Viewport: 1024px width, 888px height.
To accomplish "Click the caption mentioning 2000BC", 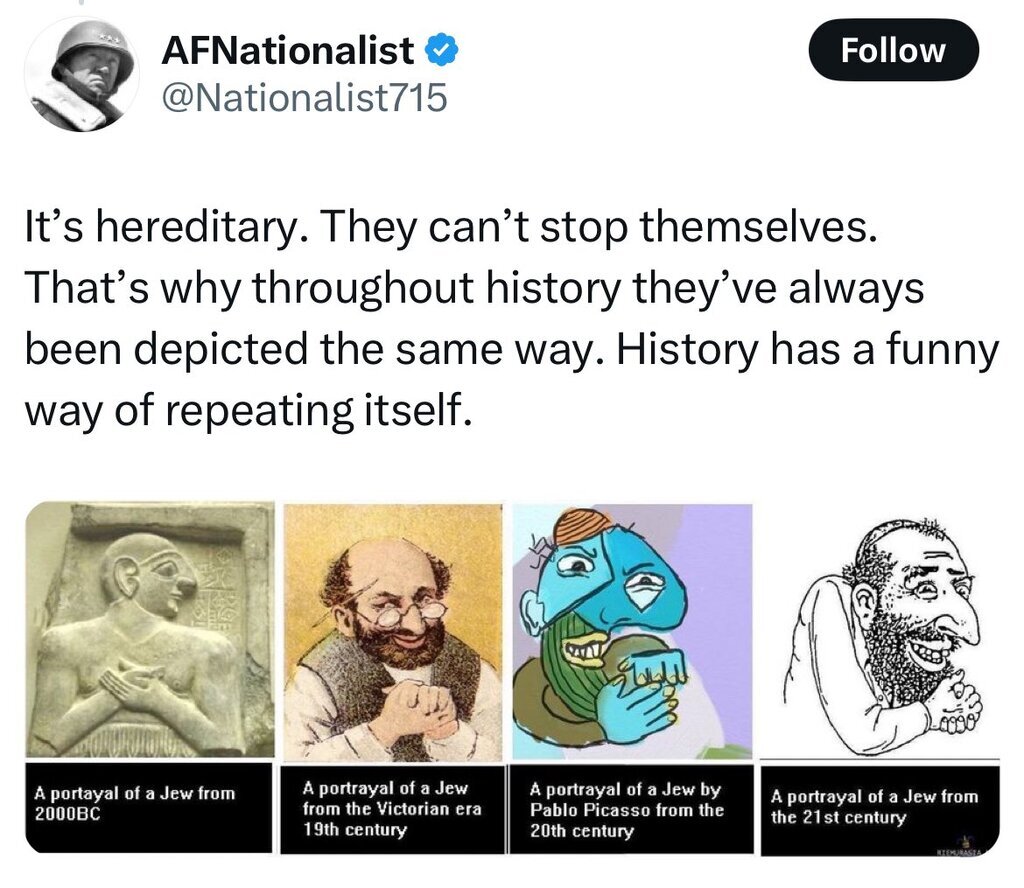I will (x=135, y=804).
